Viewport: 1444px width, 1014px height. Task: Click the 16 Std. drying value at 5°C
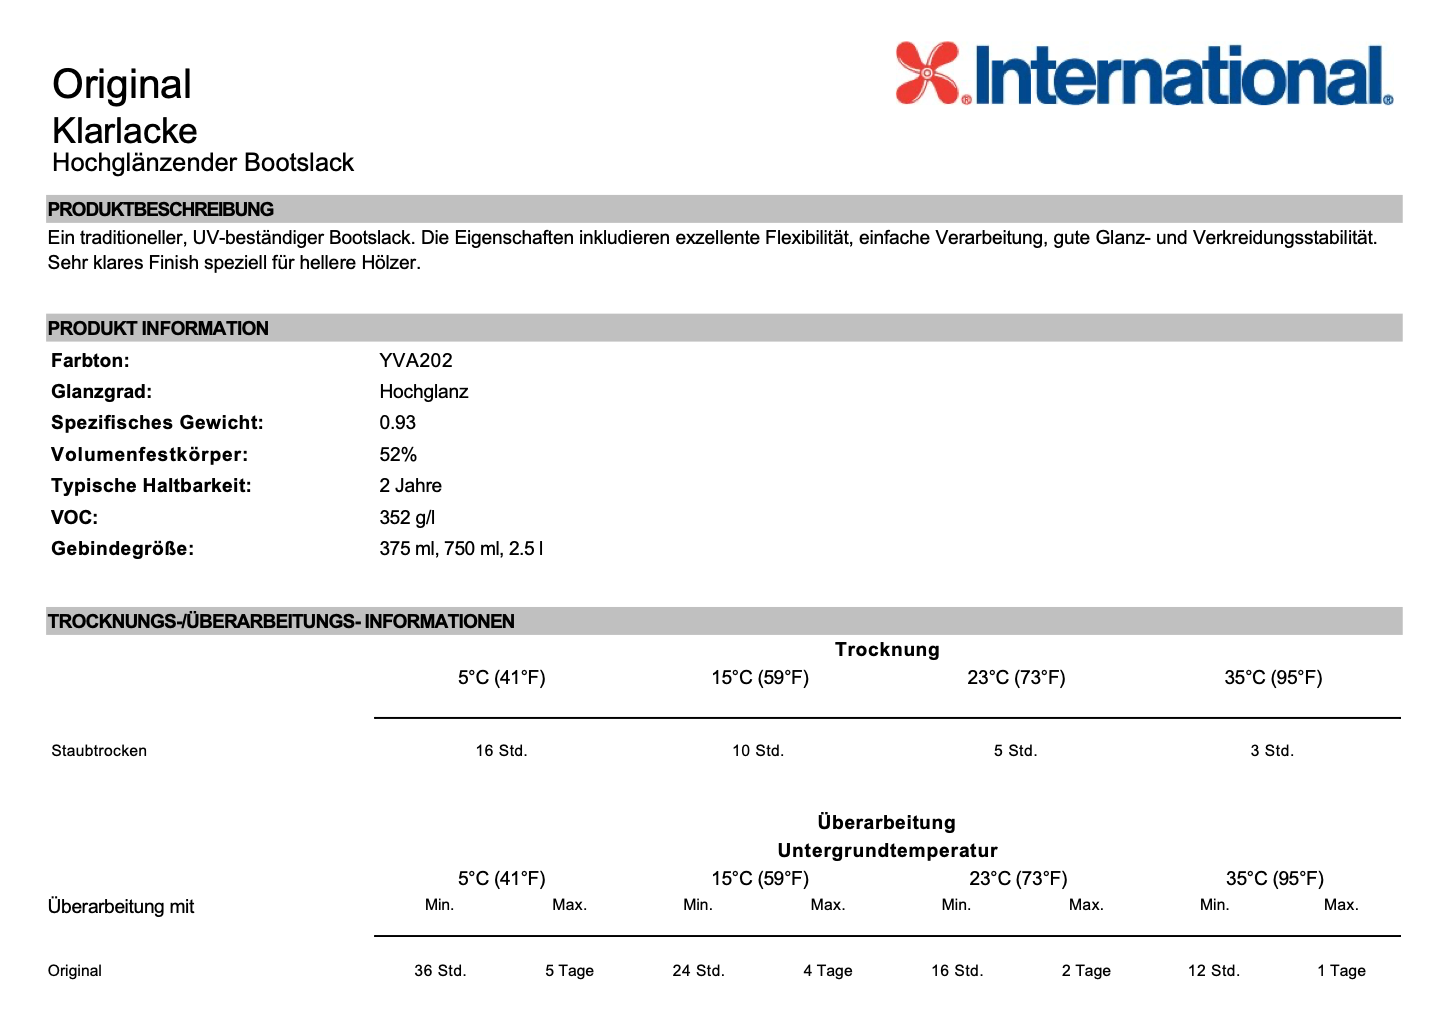(x=502, y=750)
